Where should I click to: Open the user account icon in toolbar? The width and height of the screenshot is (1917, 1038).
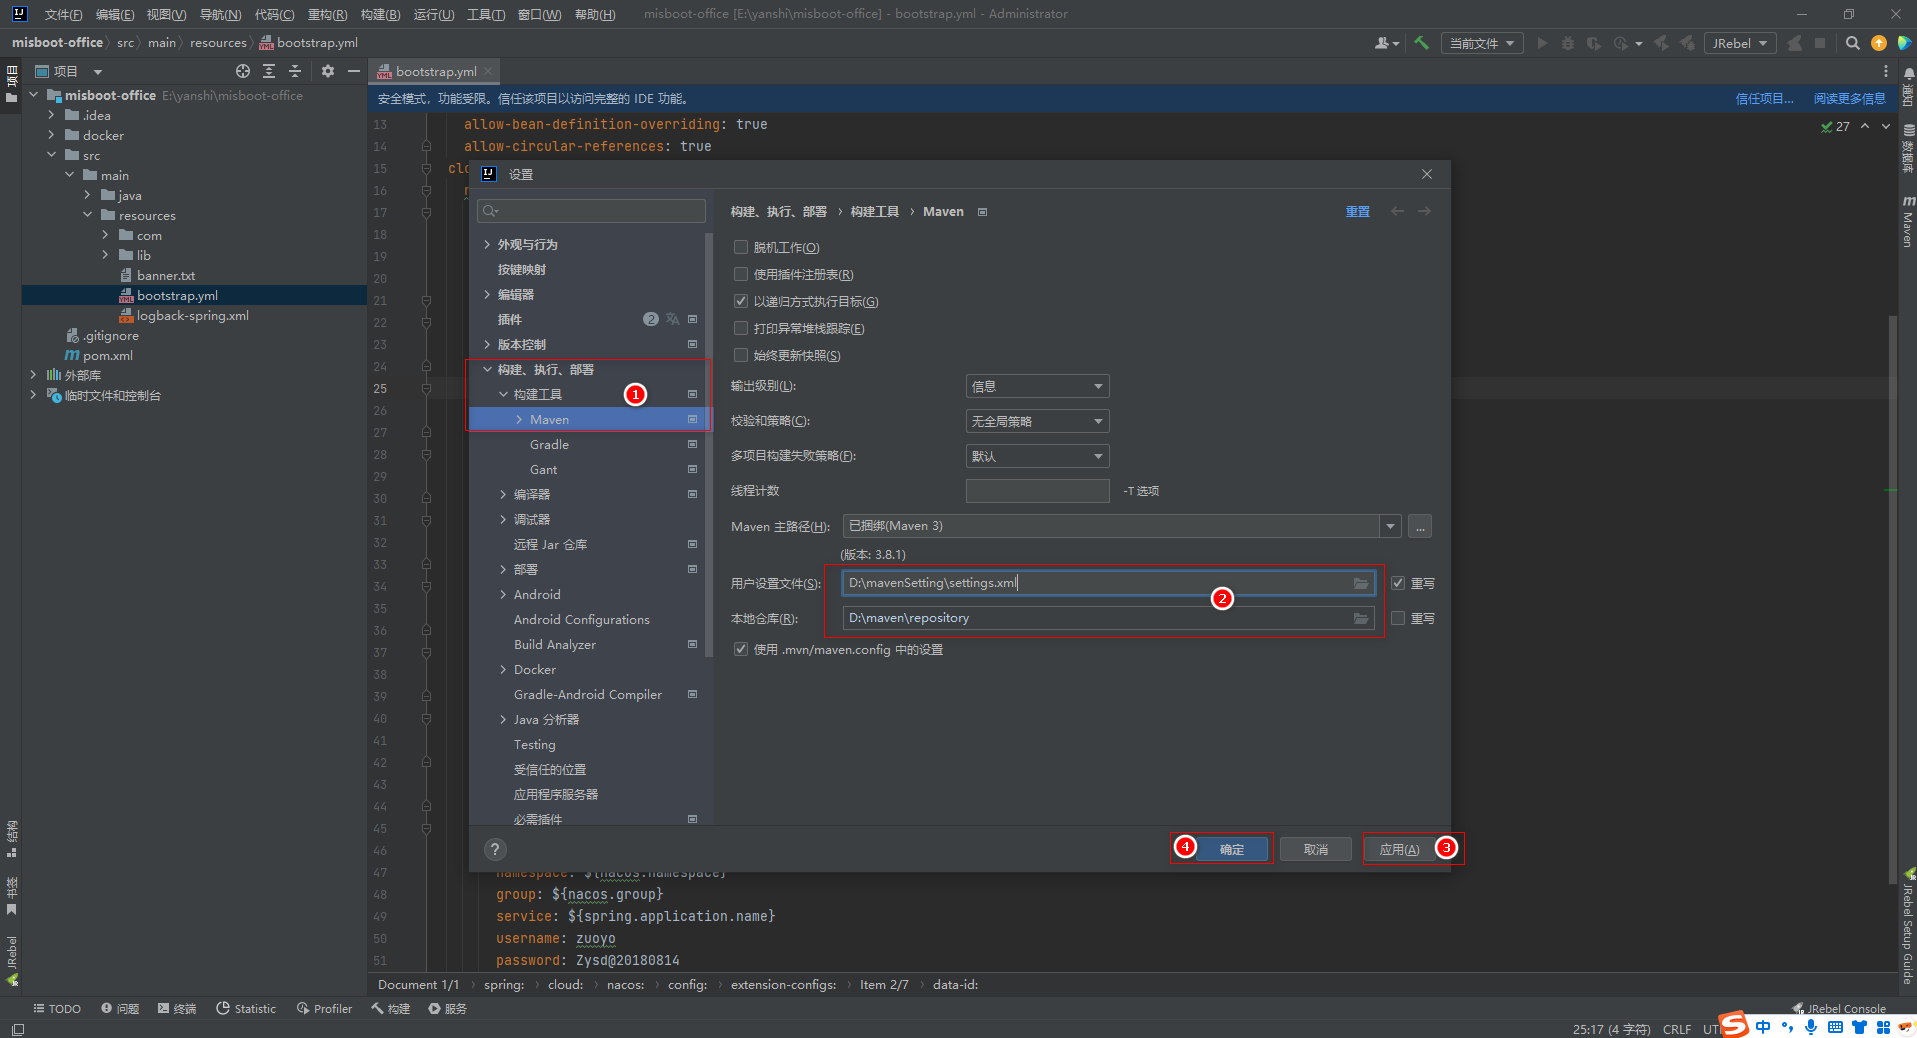(x=1386, y=43)
